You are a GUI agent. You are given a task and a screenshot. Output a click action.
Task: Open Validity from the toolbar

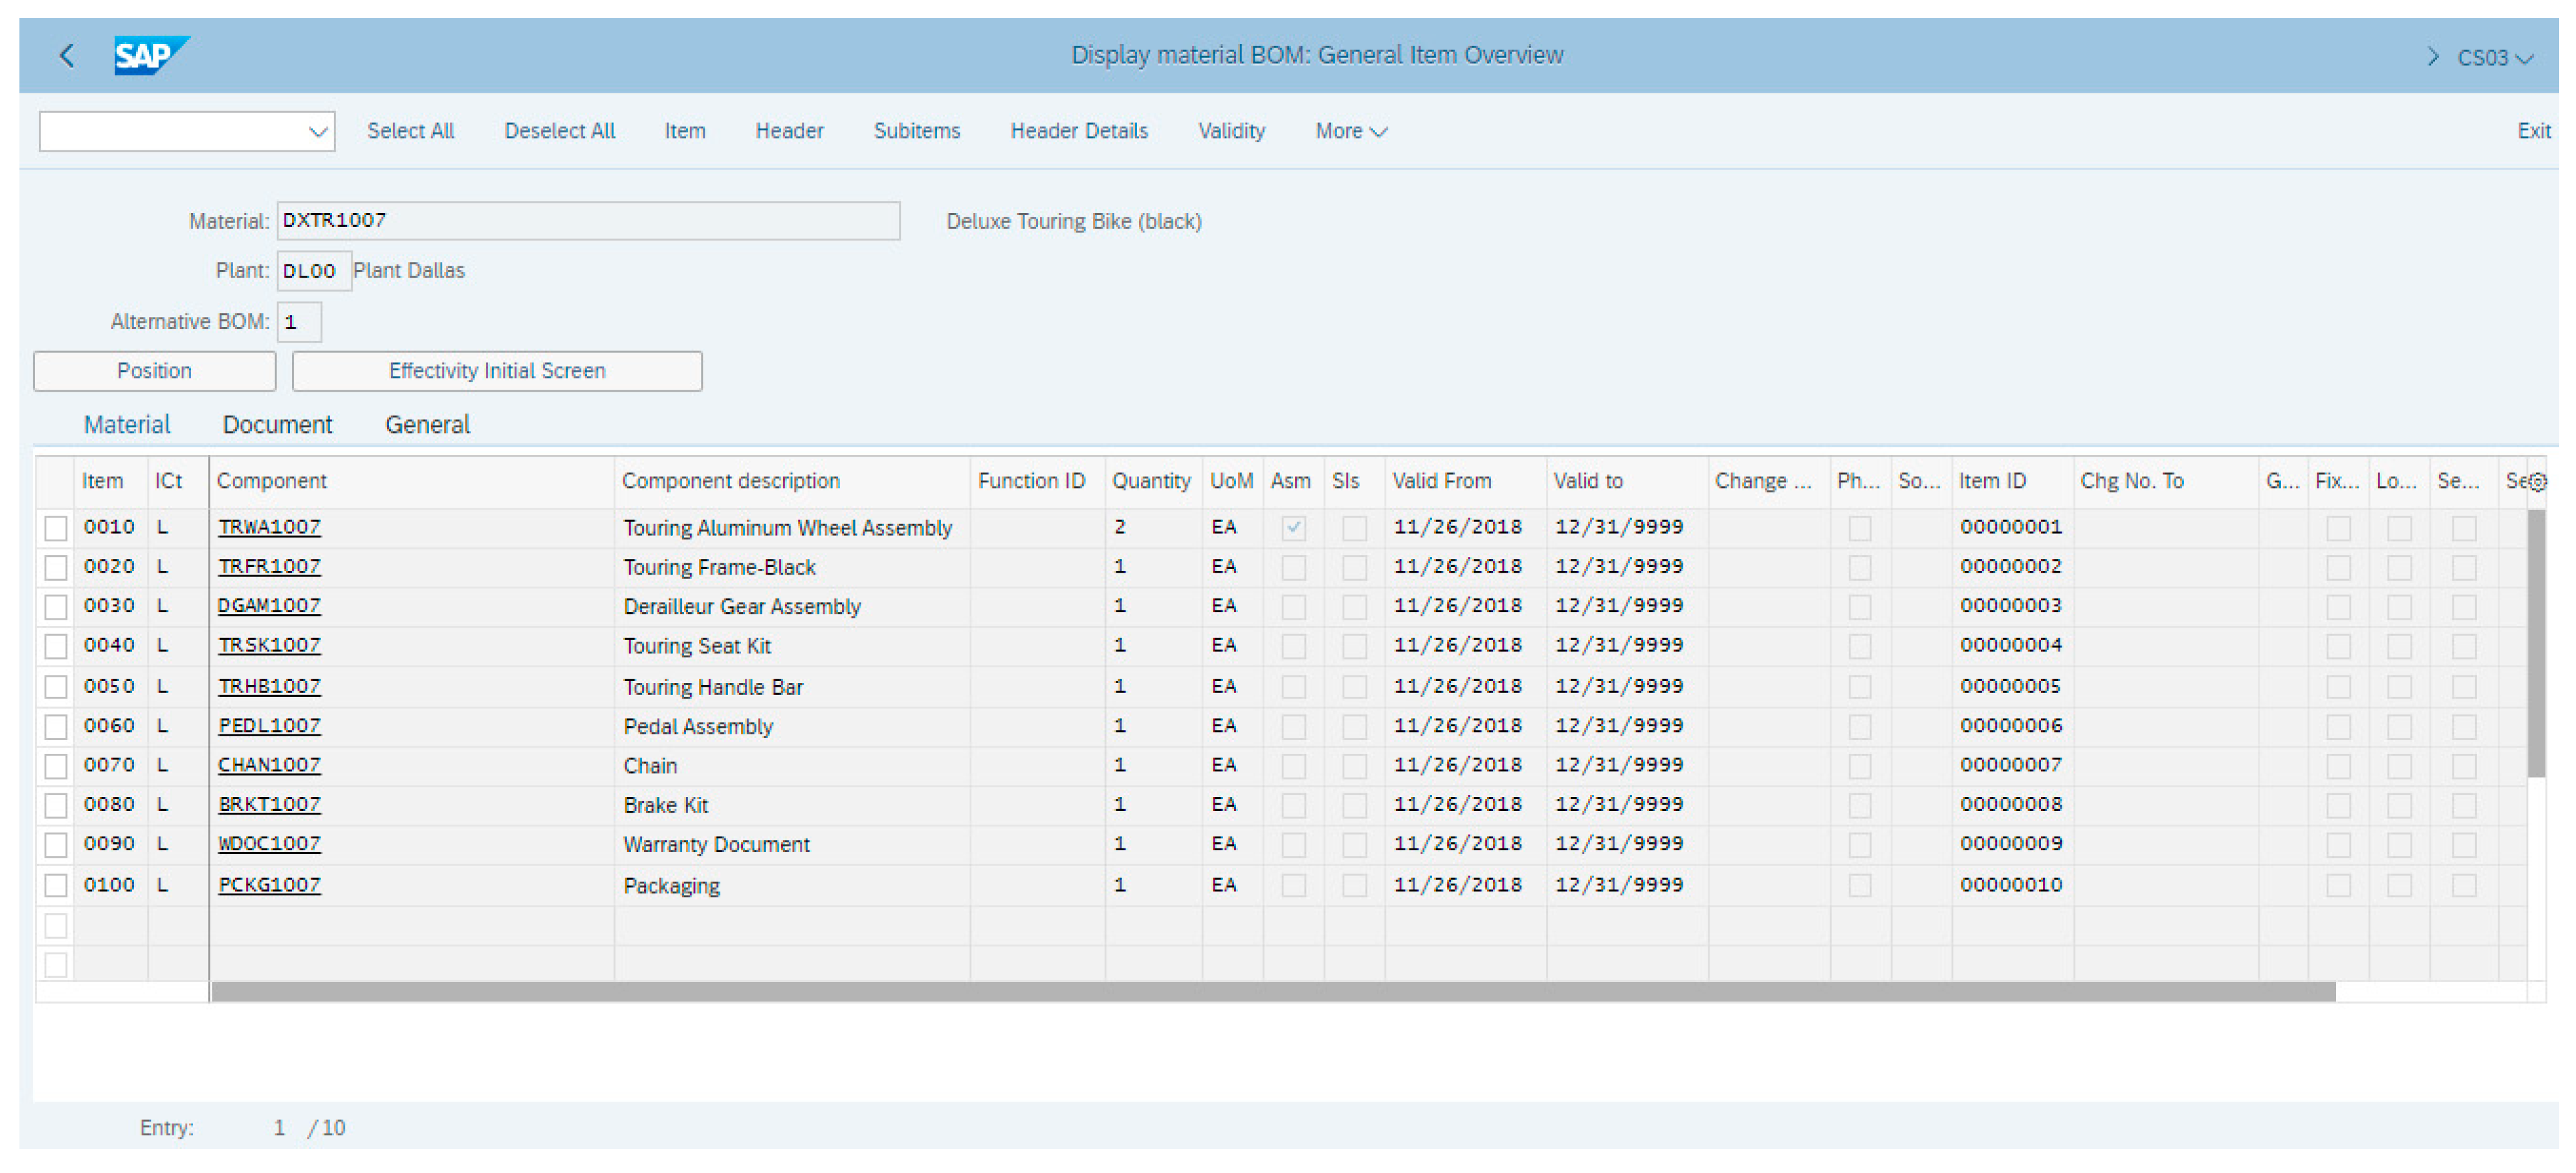pos(1231,131)
